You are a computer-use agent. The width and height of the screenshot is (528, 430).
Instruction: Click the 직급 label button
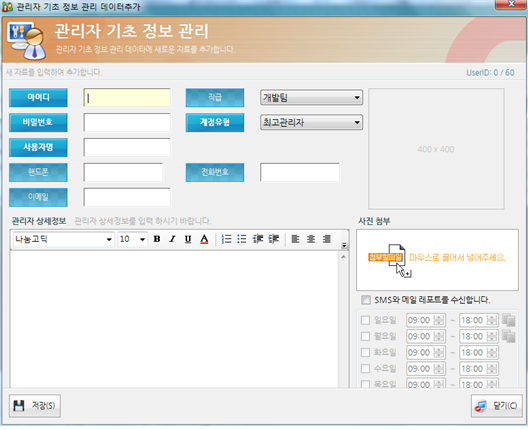pos(215,98)
